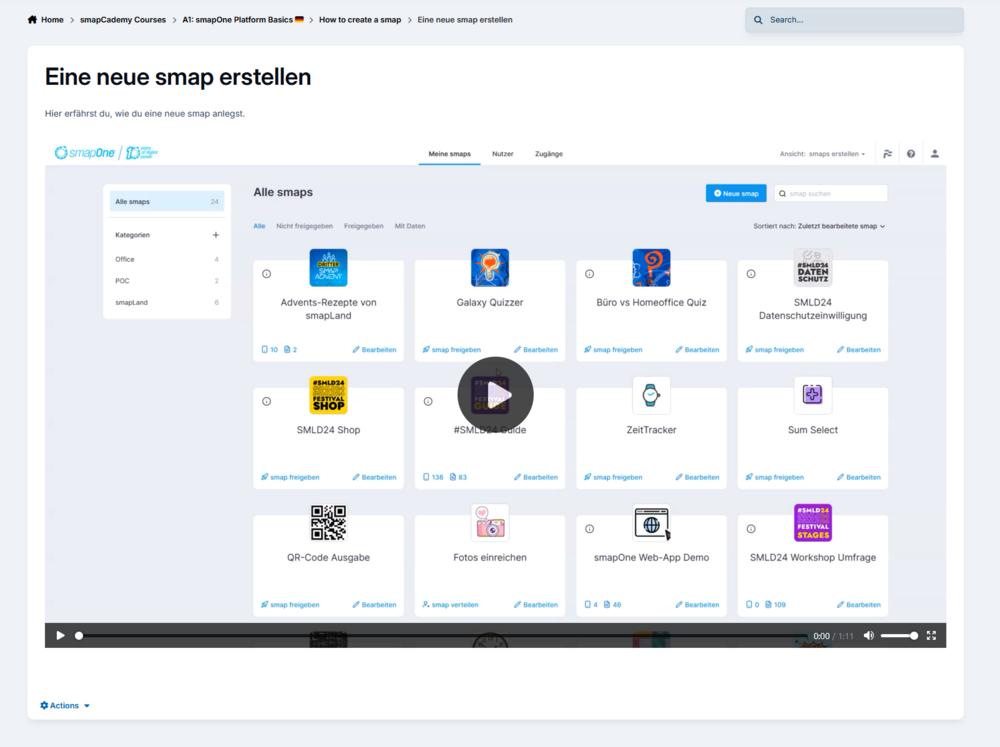This screenshot has height=747, width=1000.
Task: Click the Actions gear icon
Action: point(44,706)
